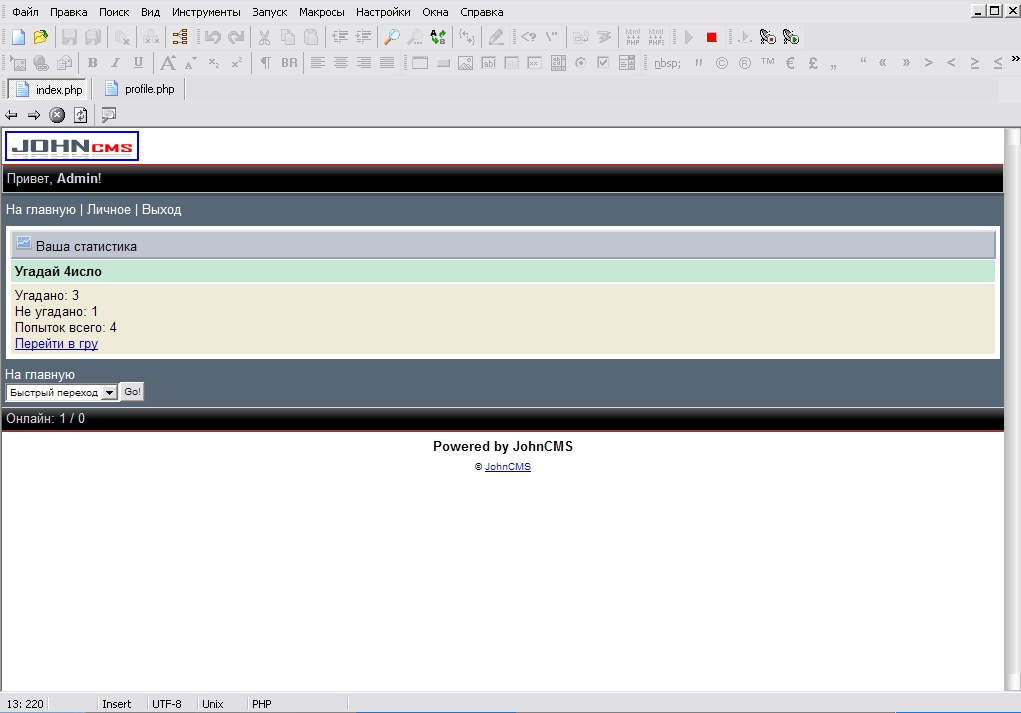Follow the Перейти в гру link

click(57, 343)
